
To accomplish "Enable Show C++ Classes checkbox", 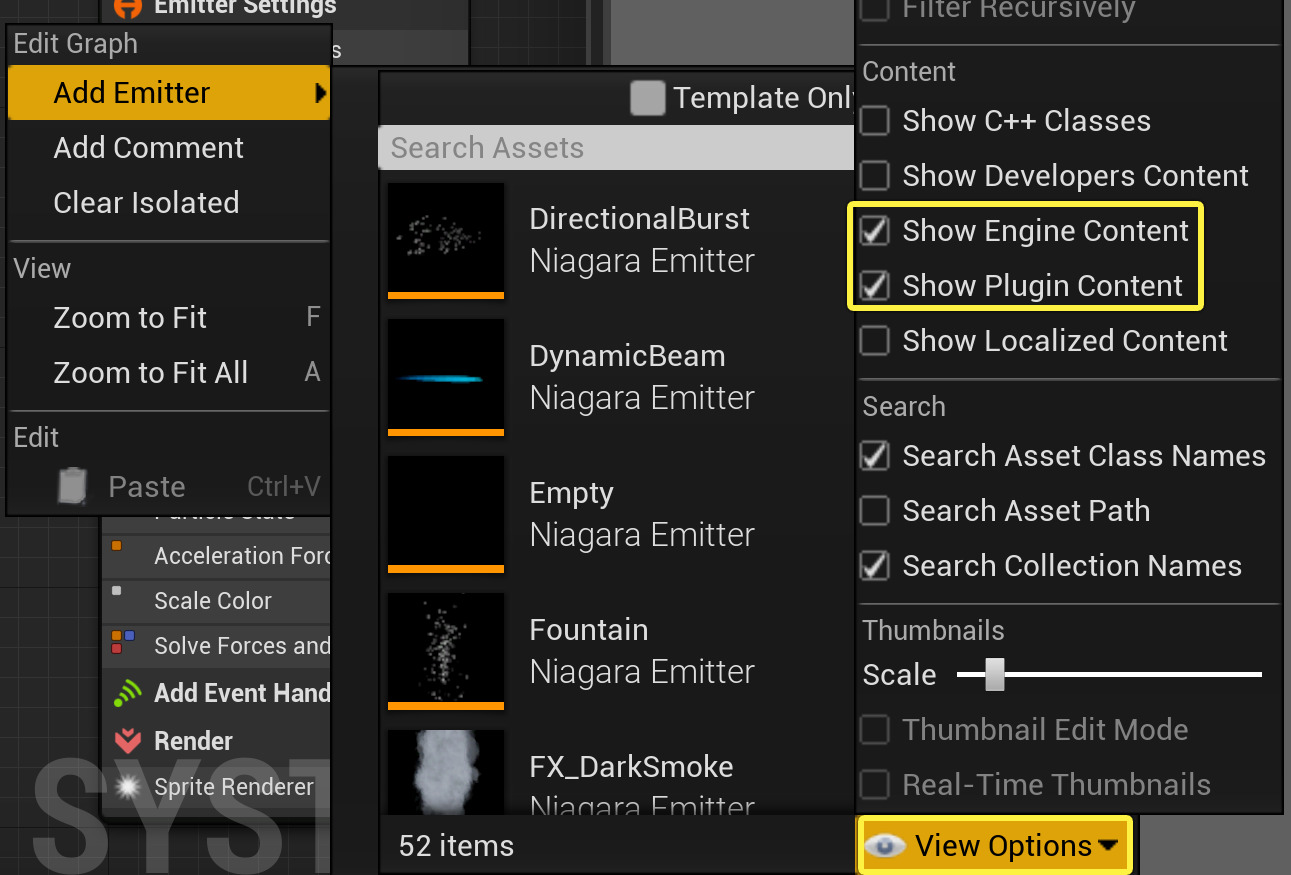I will coord(875,121).
